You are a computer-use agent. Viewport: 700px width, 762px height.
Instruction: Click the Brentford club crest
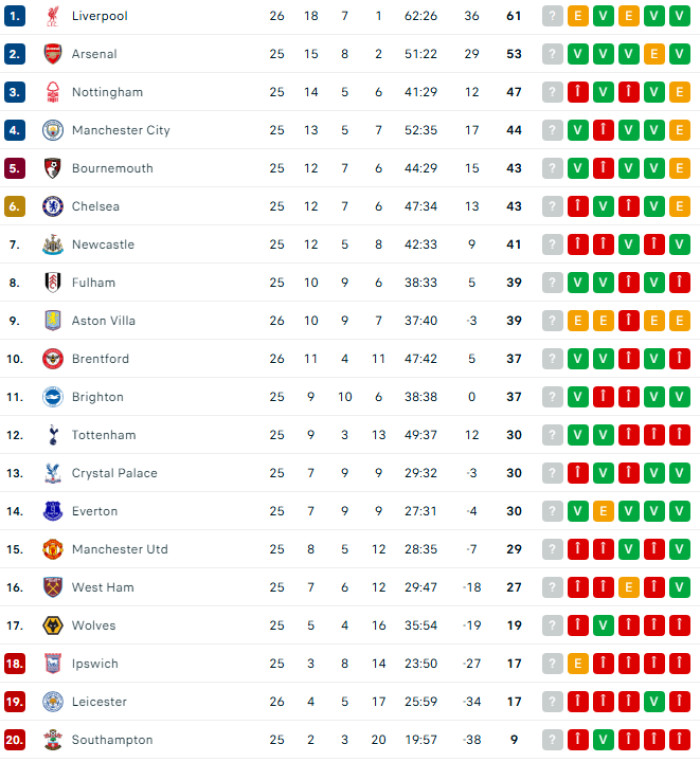[52, 359]
